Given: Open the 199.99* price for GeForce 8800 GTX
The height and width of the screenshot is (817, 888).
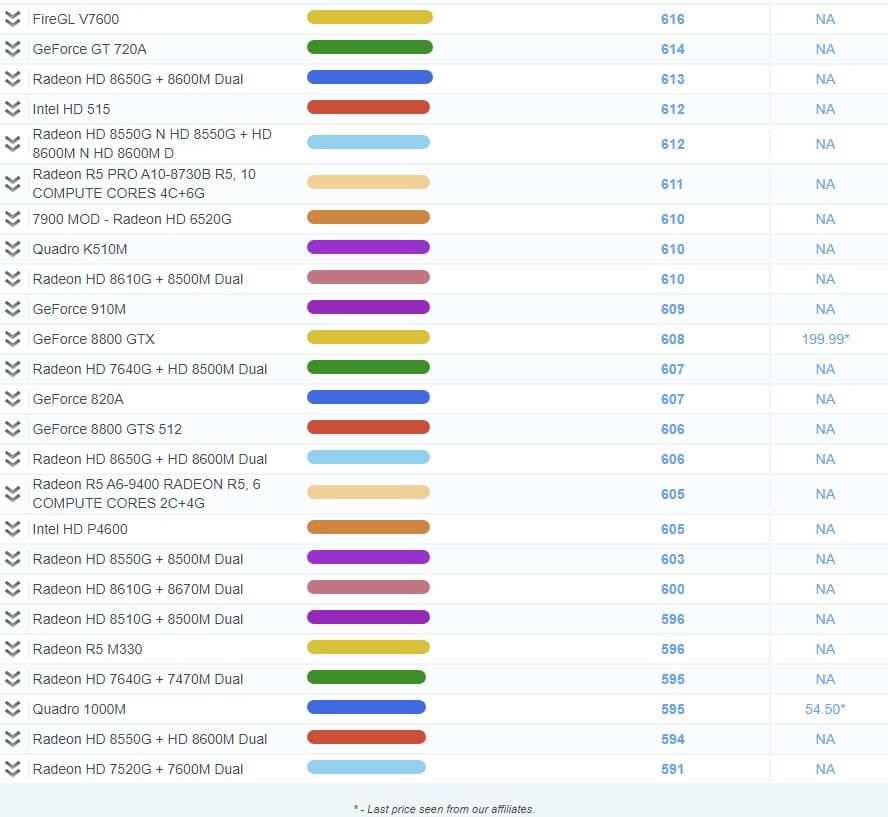Looking at the screenshot, I should (x=826, y=339).
